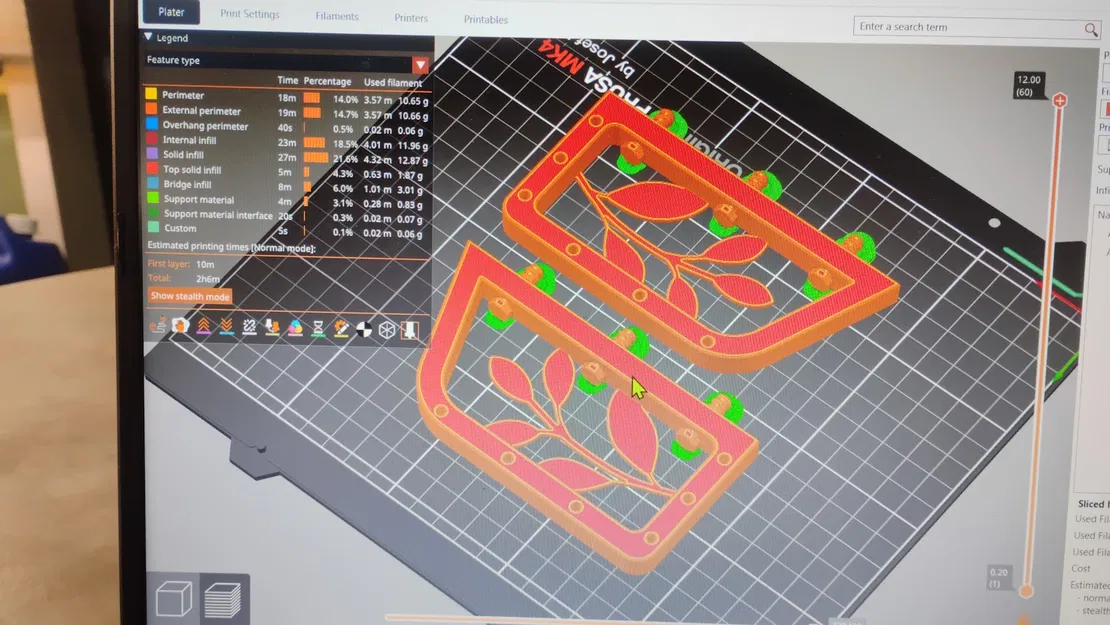
Task: Hide Perimeter feature via yellow swatch
Action: point(151,93)
